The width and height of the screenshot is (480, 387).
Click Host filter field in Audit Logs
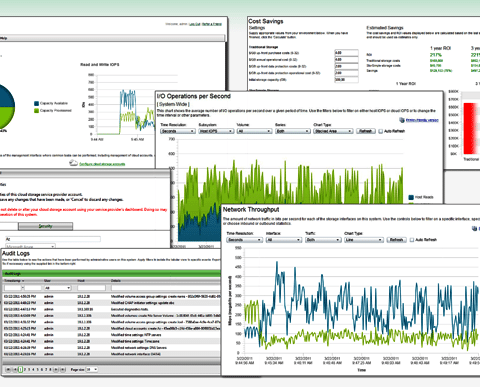[x=91, y=288]
